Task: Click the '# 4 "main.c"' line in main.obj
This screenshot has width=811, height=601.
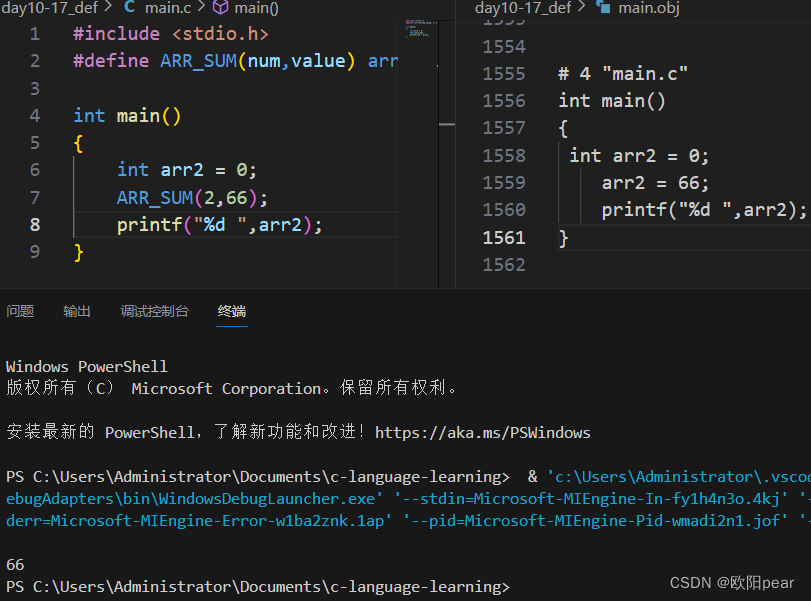Action: 623,73
